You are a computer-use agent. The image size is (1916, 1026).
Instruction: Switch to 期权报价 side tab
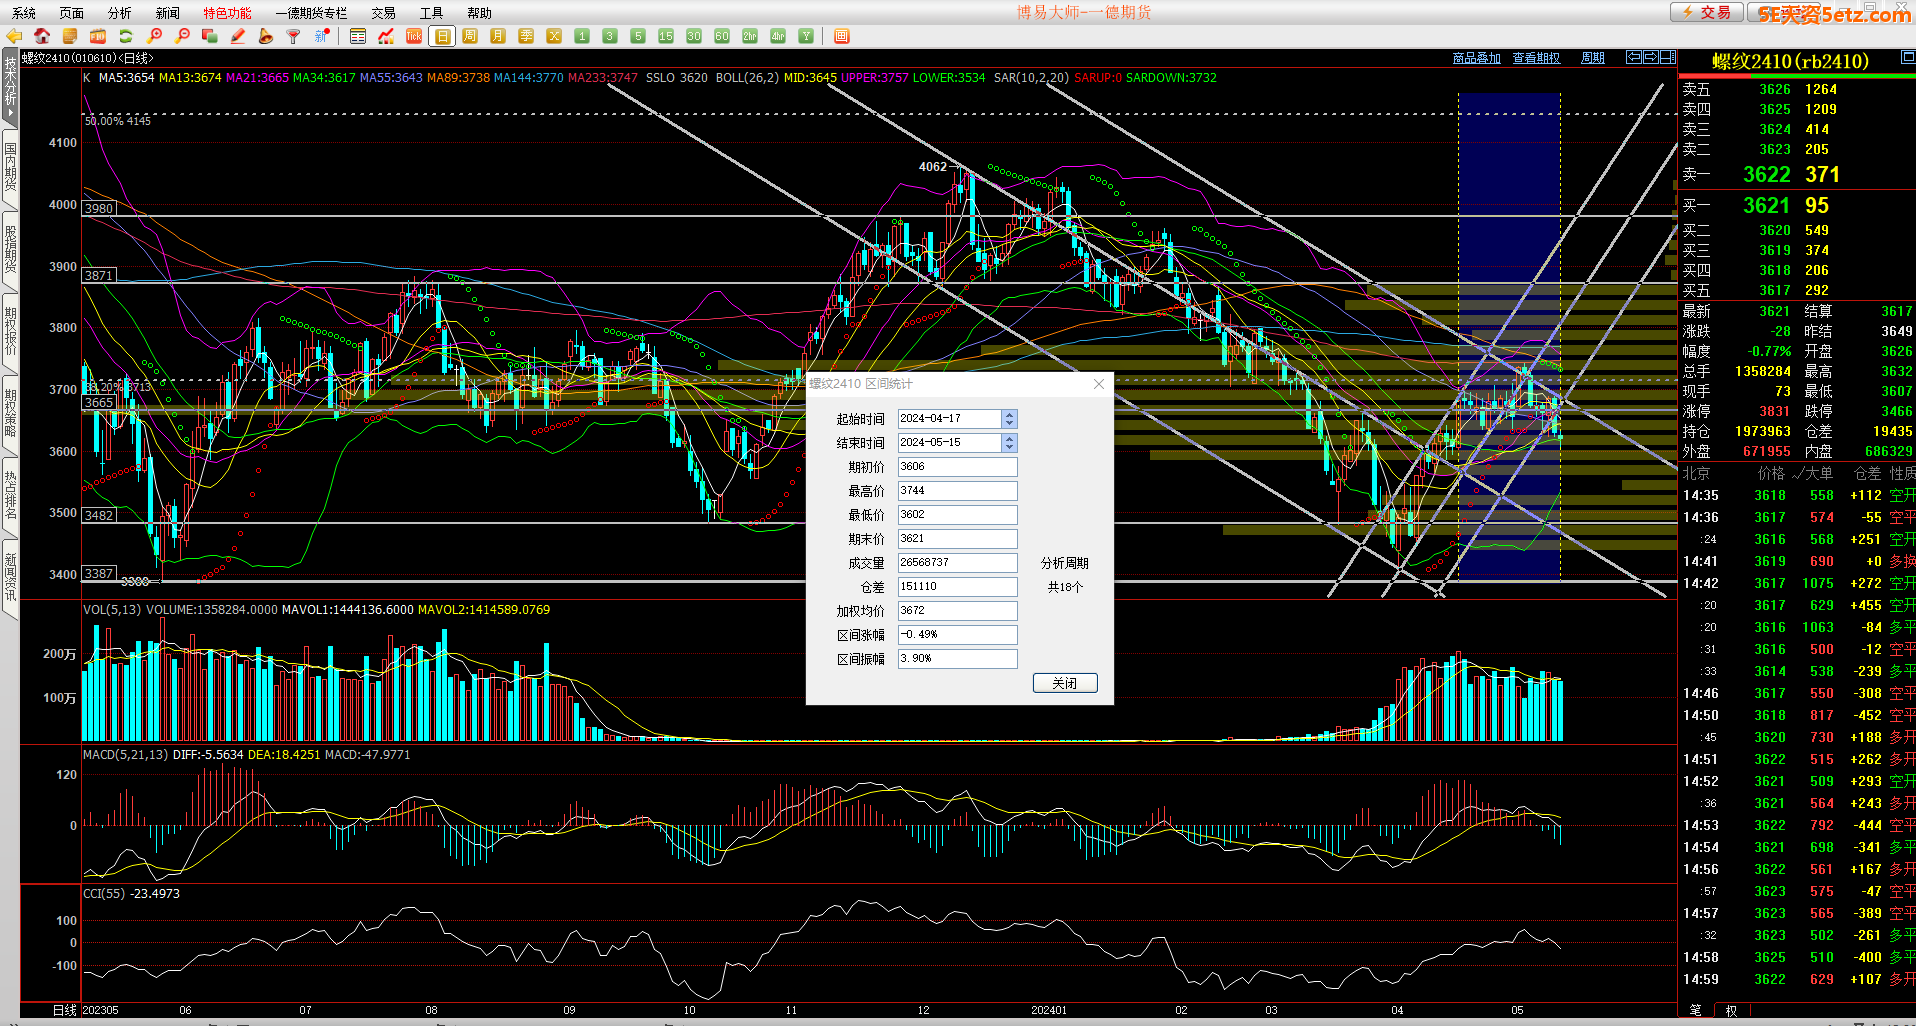click(x=10, y=332)
